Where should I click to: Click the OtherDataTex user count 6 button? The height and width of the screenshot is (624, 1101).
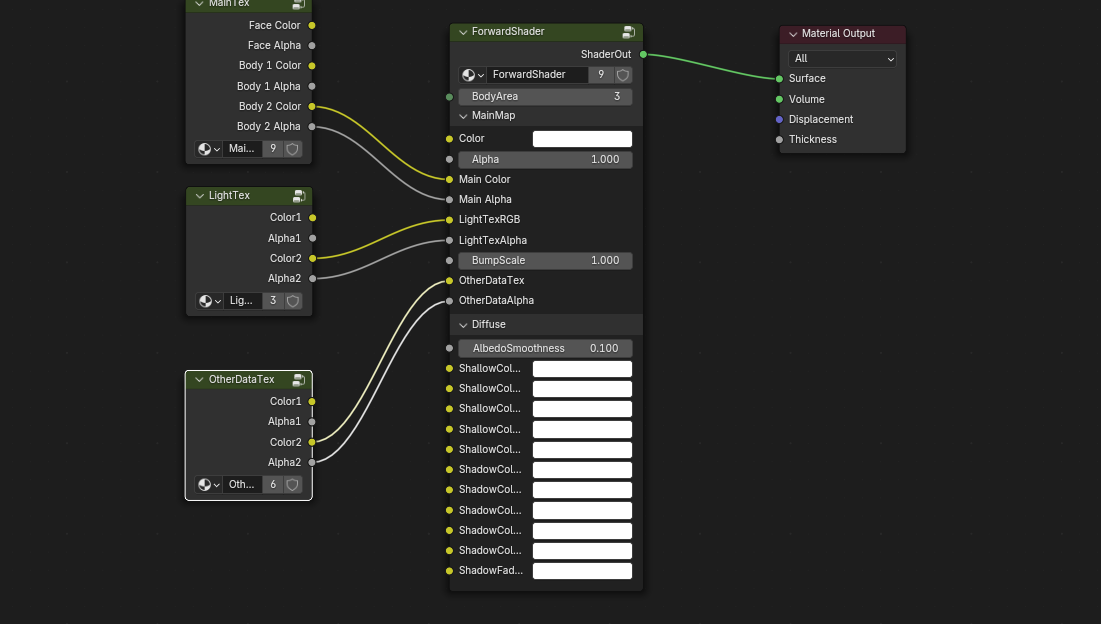(273, 485)
